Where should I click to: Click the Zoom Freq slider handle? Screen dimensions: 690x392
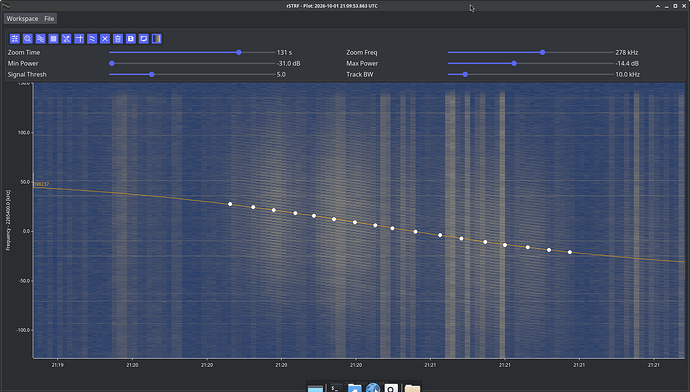point(543,52)
